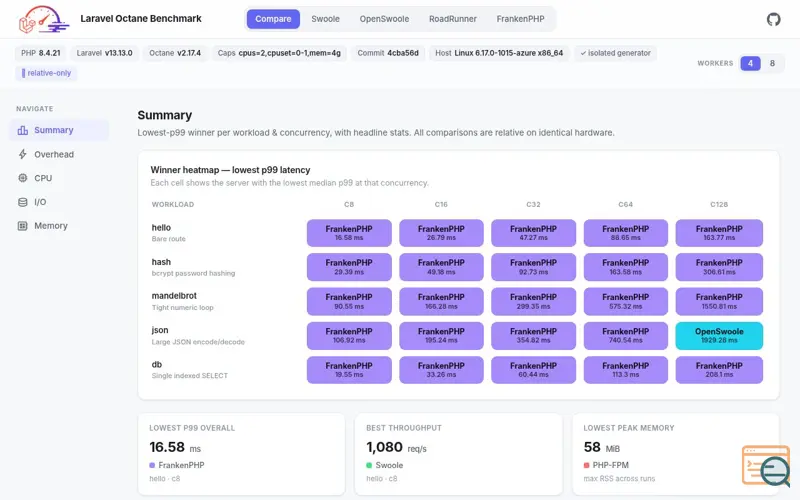Click hash c64 163.58 ms cell
The height and width of the screenshot is (500, 800).
pos(626,267)
